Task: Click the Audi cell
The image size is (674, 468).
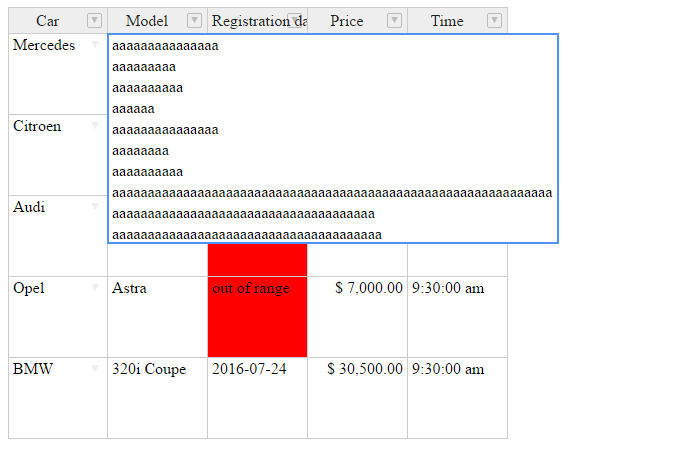Action: click(x=58, y=236)
